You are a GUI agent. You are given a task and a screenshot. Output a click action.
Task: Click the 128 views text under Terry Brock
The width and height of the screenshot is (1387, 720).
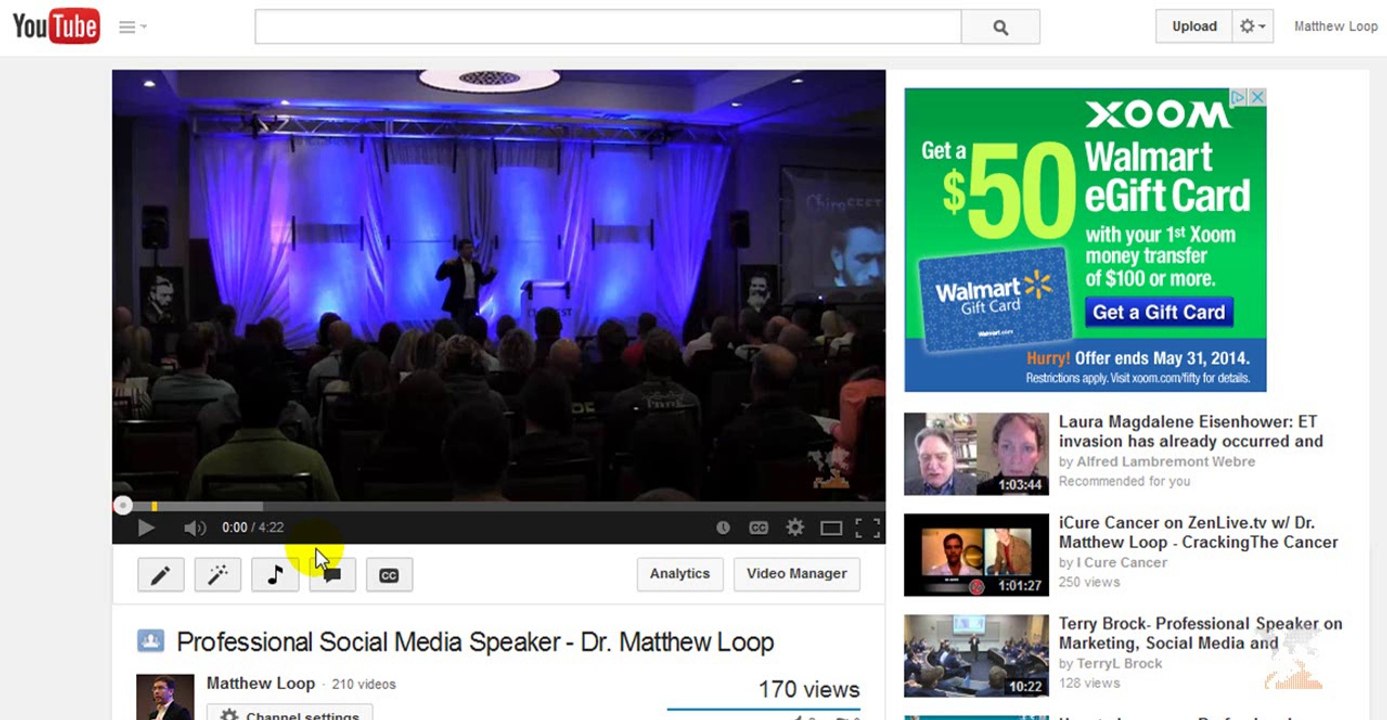[x=1089, y=683]
